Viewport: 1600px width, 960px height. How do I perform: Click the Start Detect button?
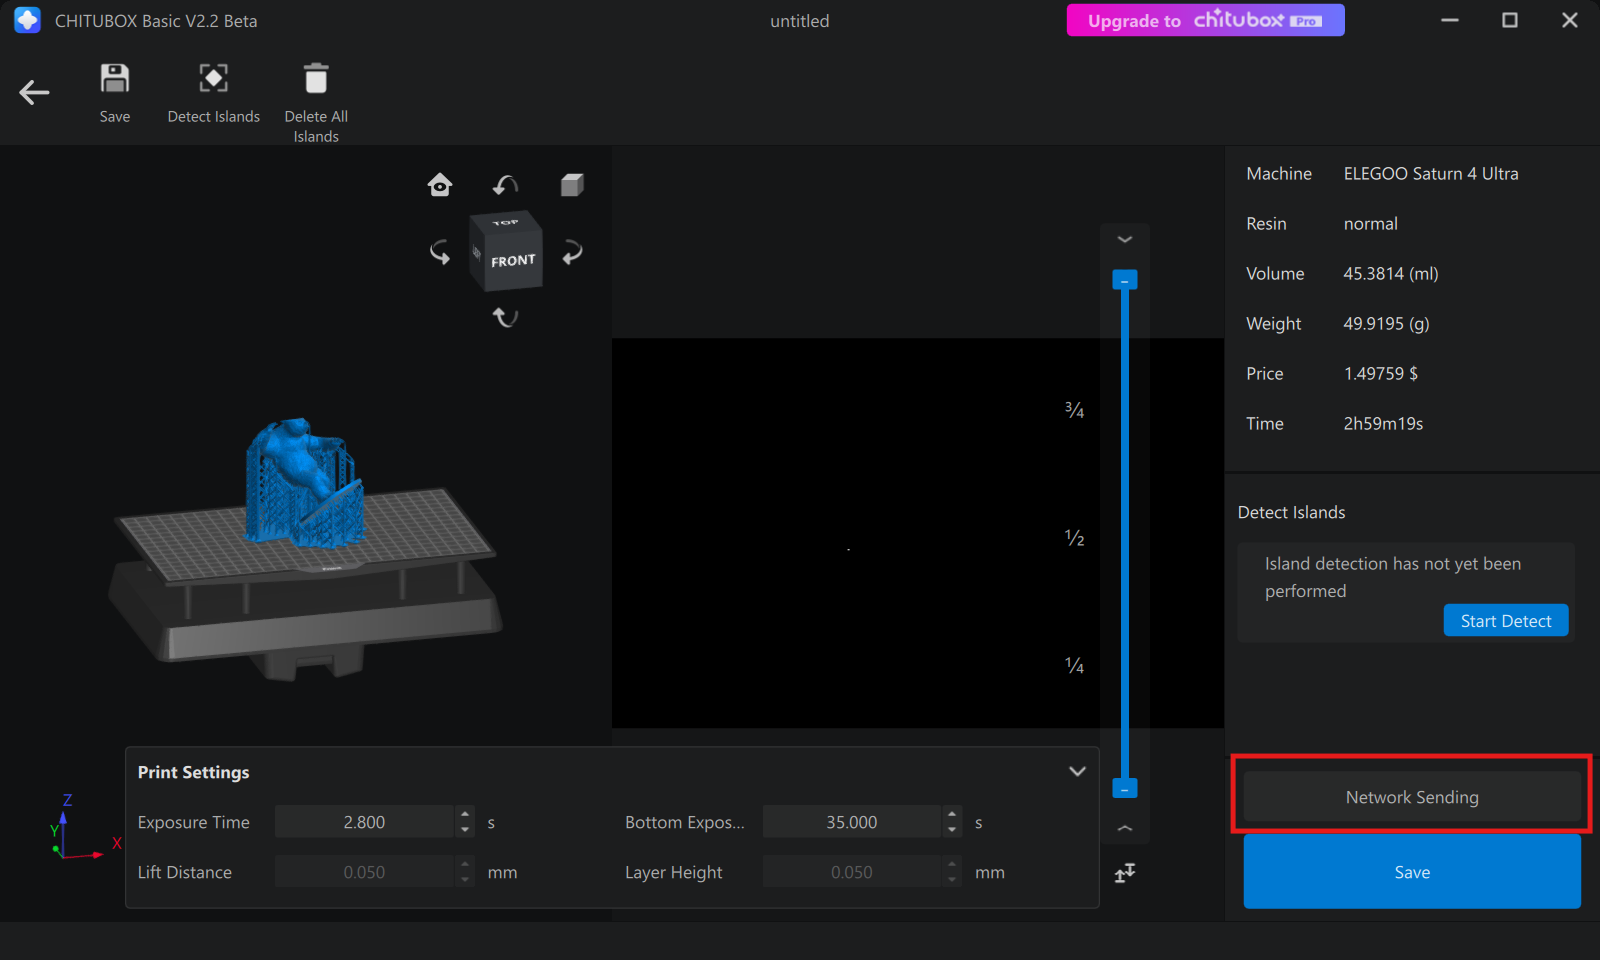pyautogui.click(x=1505, y=621)
